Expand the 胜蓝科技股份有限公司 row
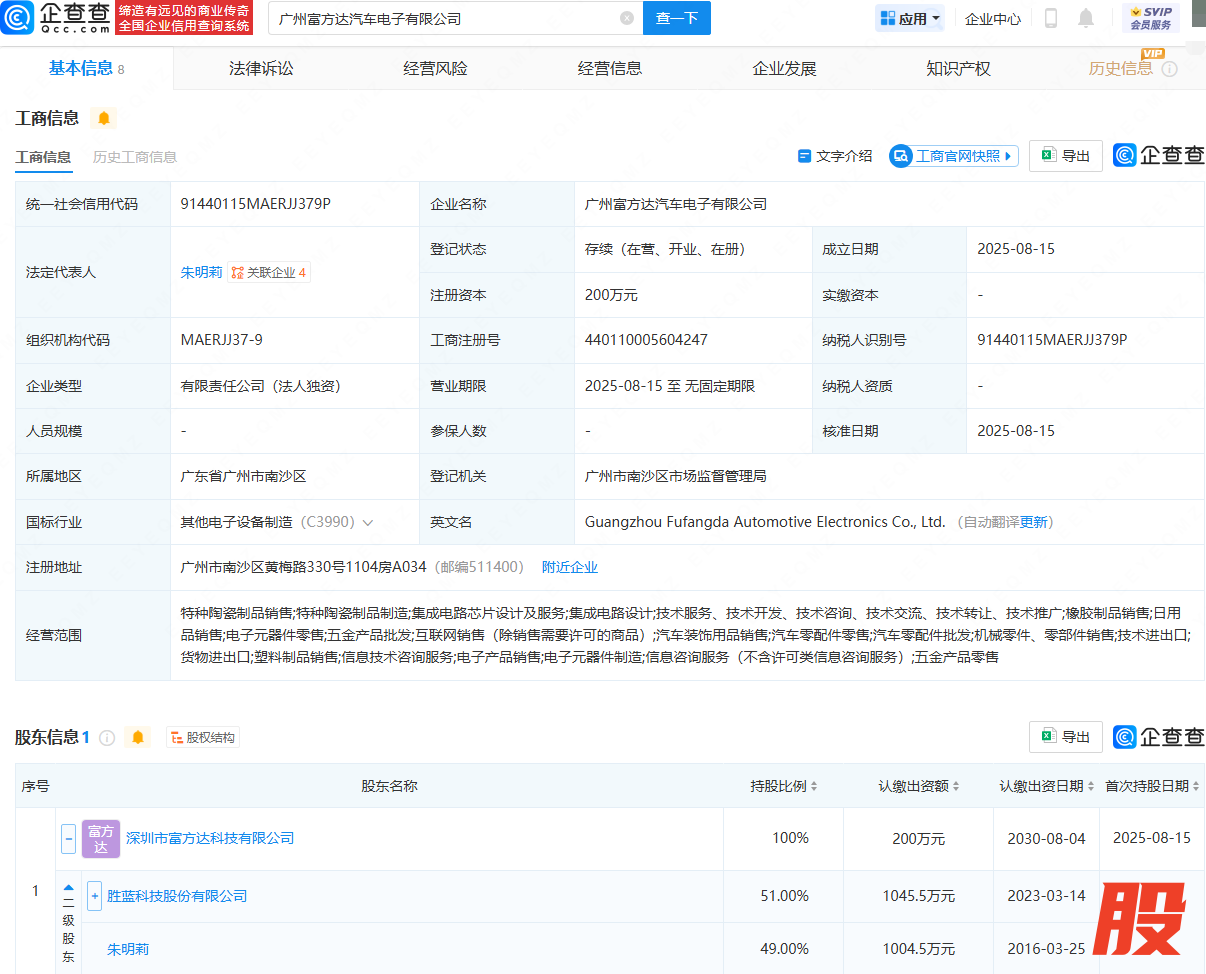 point(95,896)
